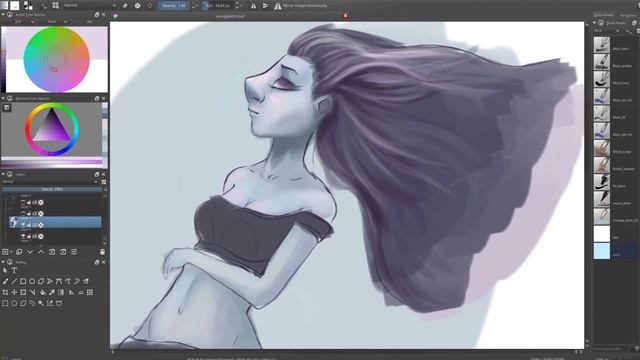The width and height of the screenshot is (640, 360).
Task: Select the Line tool
Action: (x=14, y=281)
